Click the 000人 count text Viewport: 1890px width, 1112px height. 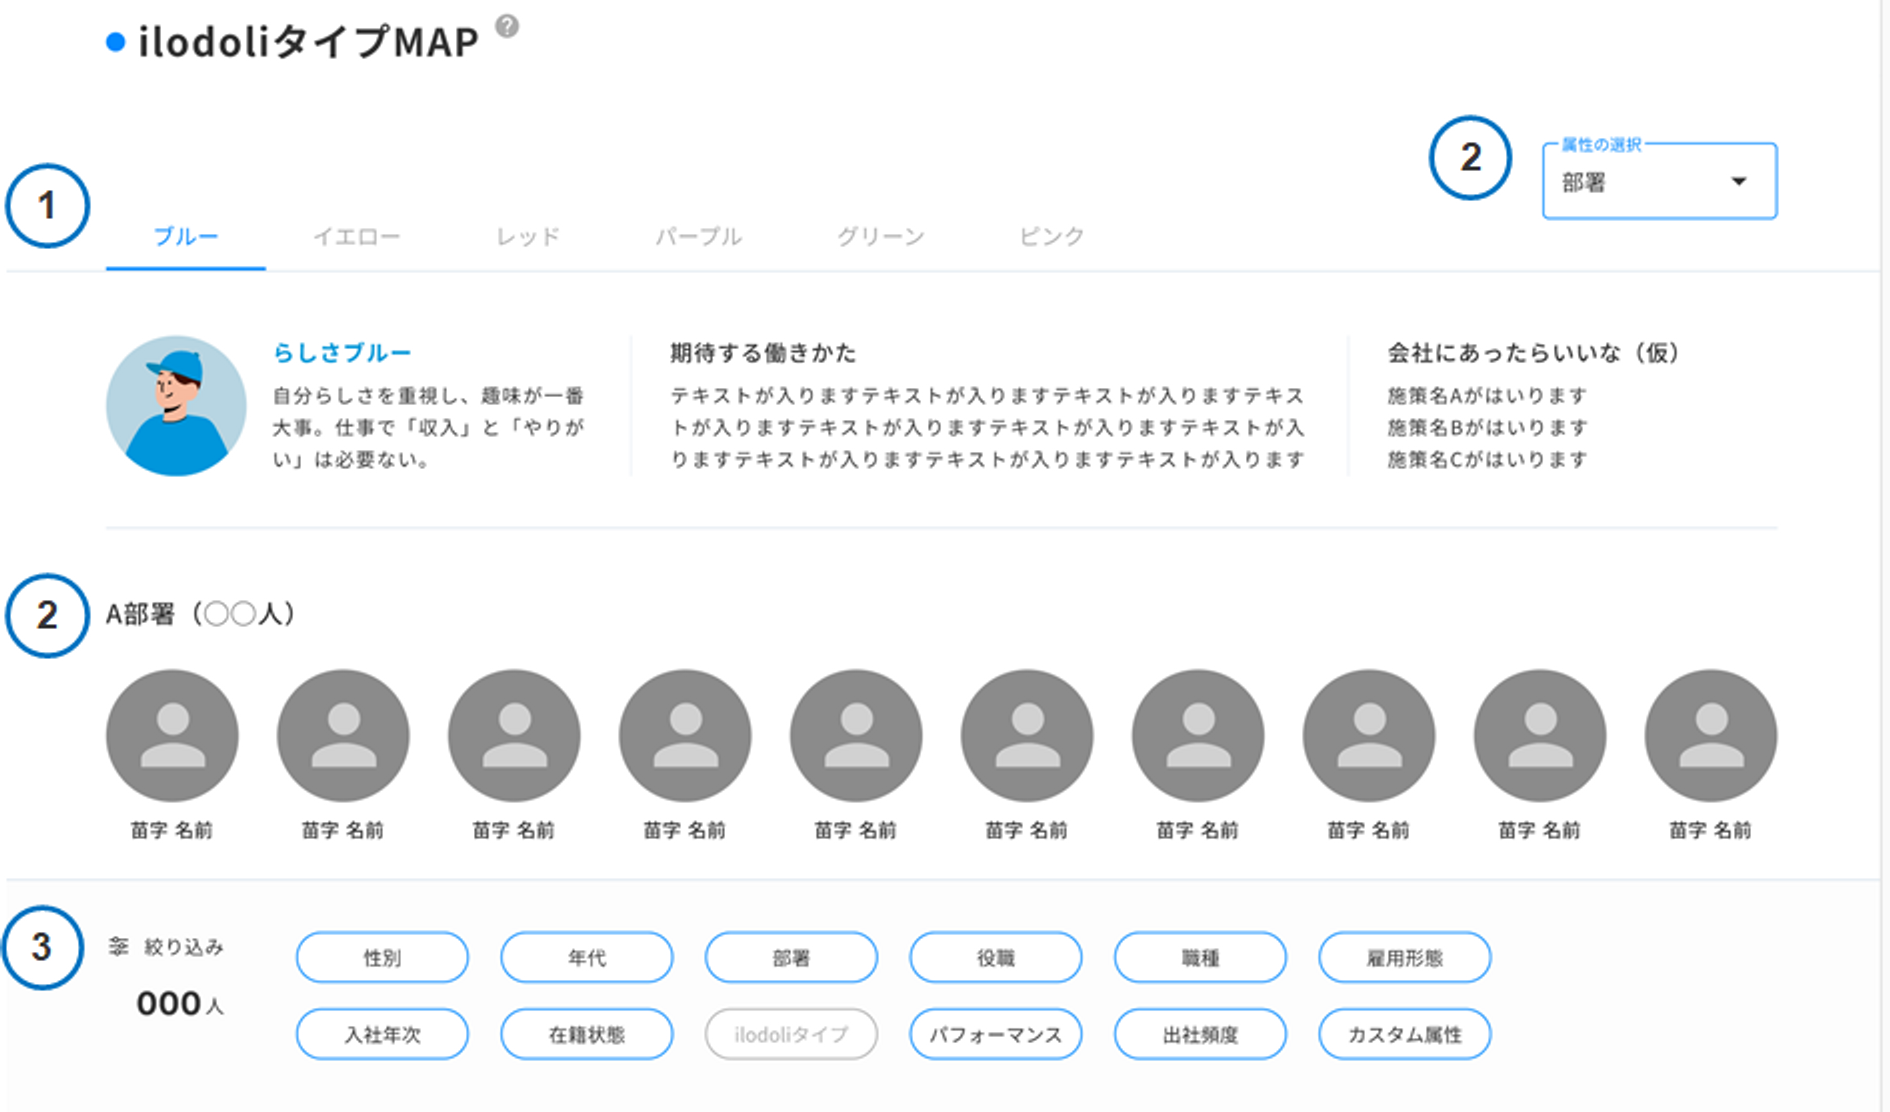coord(180,1004)
